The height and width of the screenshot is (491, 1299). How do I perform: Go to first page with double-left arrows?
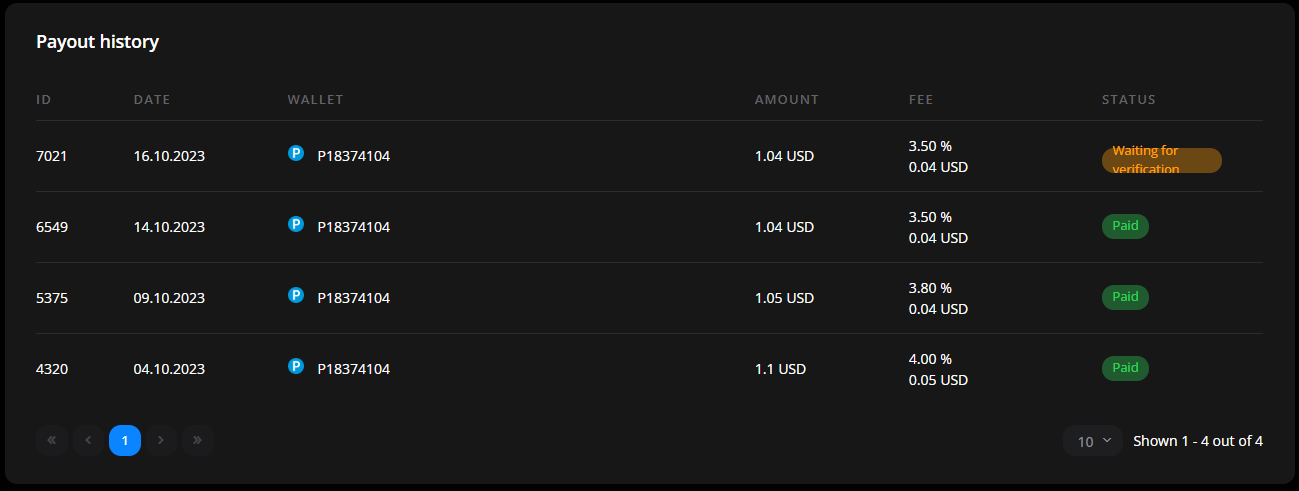(x=51, y=440)
